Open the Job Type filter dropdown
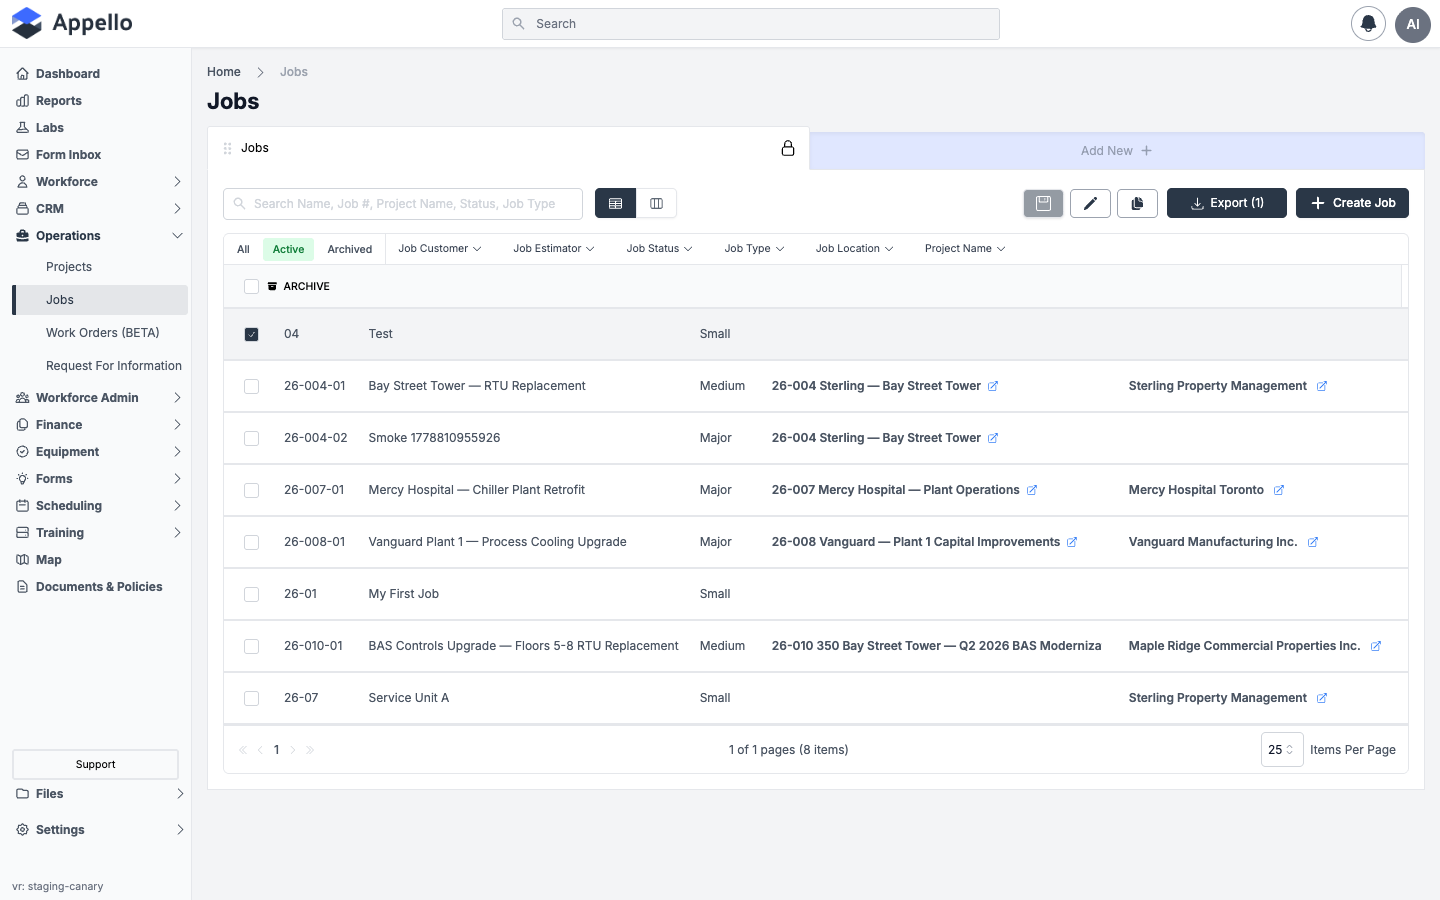The height and width of the screenshot is (900, 1440). [x=754, y=249]
